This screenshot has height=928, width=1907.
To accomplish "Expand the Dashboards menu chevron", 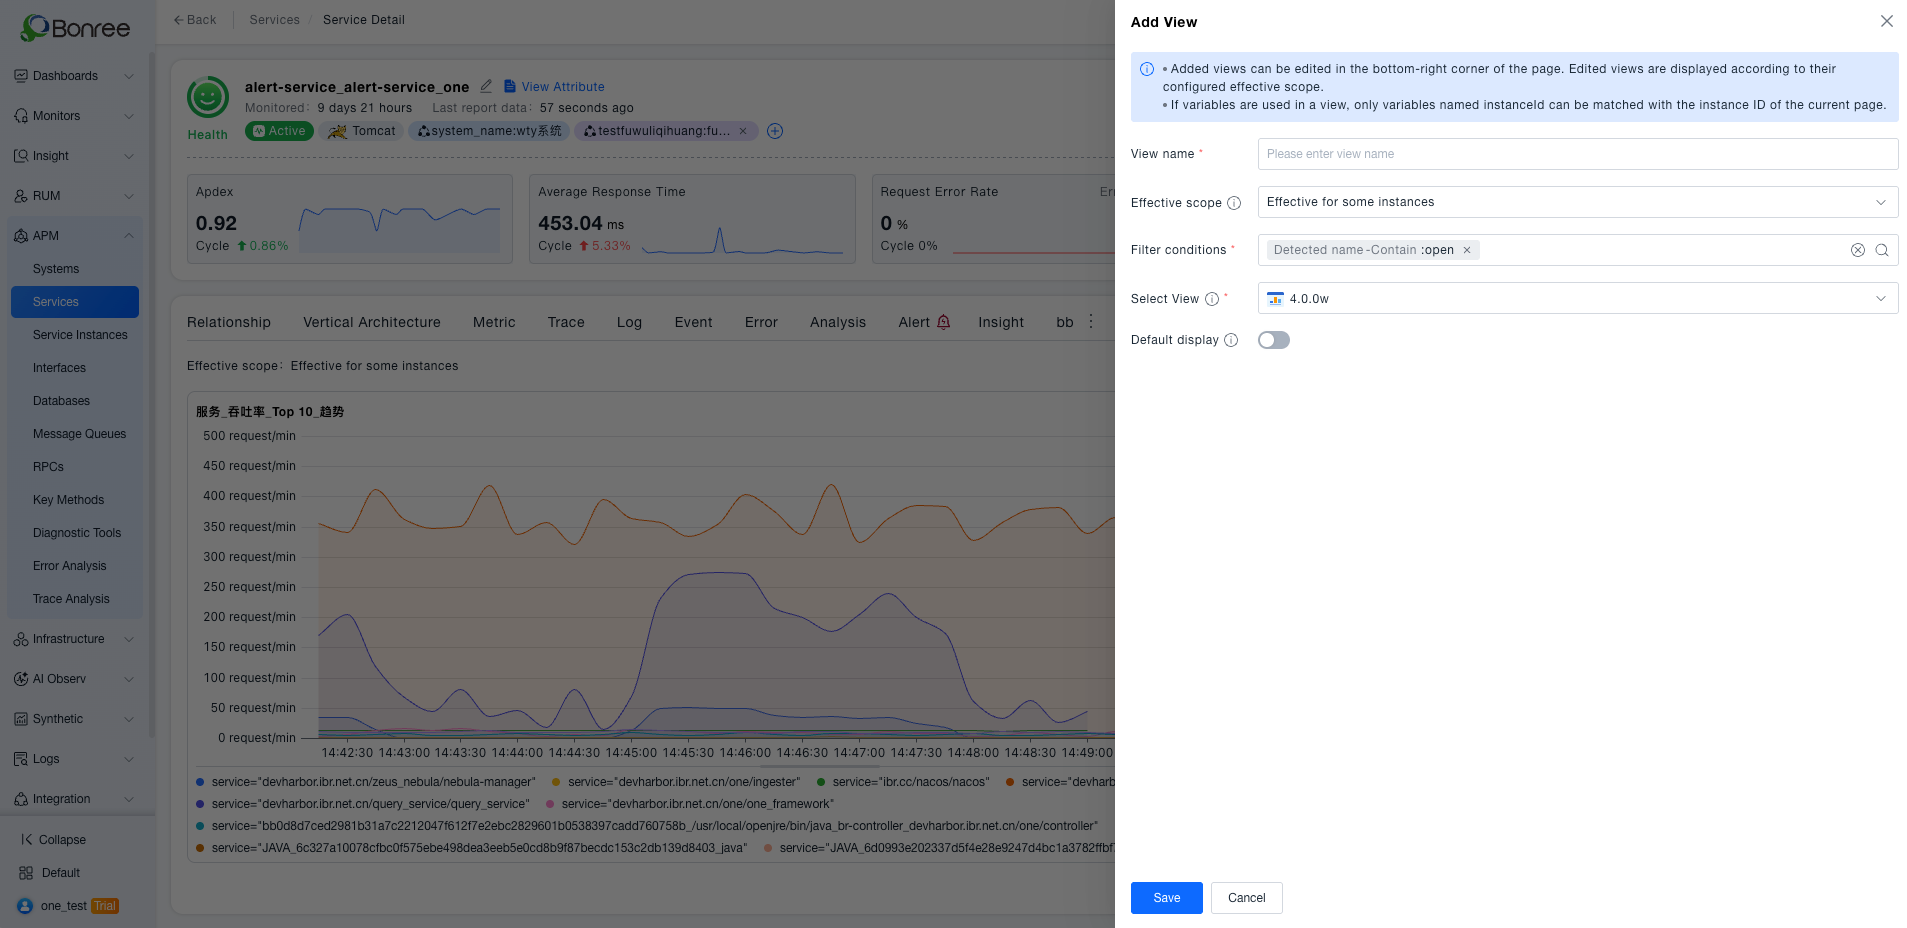I will click(129, 76).
